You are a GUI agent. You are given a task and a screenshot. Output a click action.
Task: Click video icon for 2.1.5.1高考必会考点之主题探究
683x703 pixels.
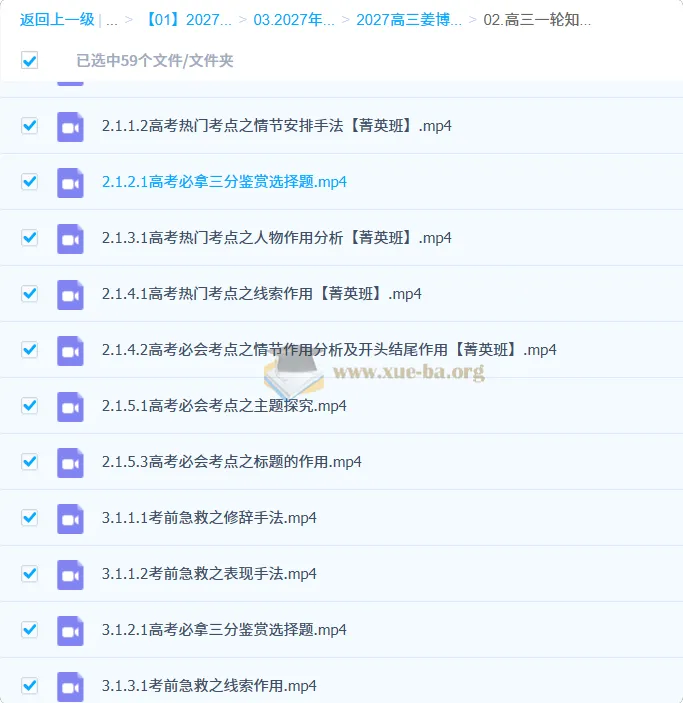coord(70,407)
